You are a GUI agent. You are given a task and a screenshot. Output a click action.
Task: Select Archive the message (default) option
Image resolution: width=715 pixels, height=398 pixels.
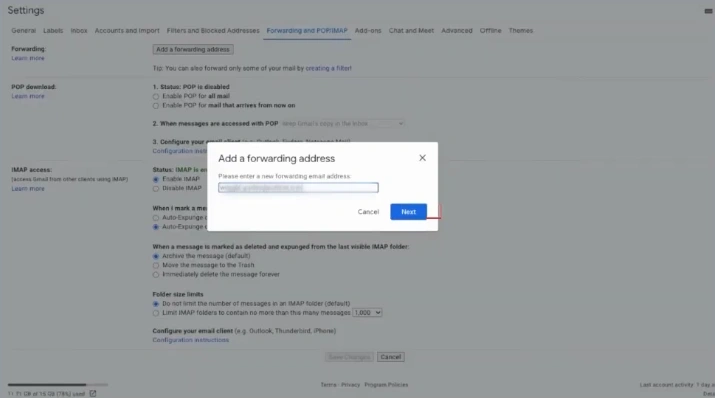point(156,256)
